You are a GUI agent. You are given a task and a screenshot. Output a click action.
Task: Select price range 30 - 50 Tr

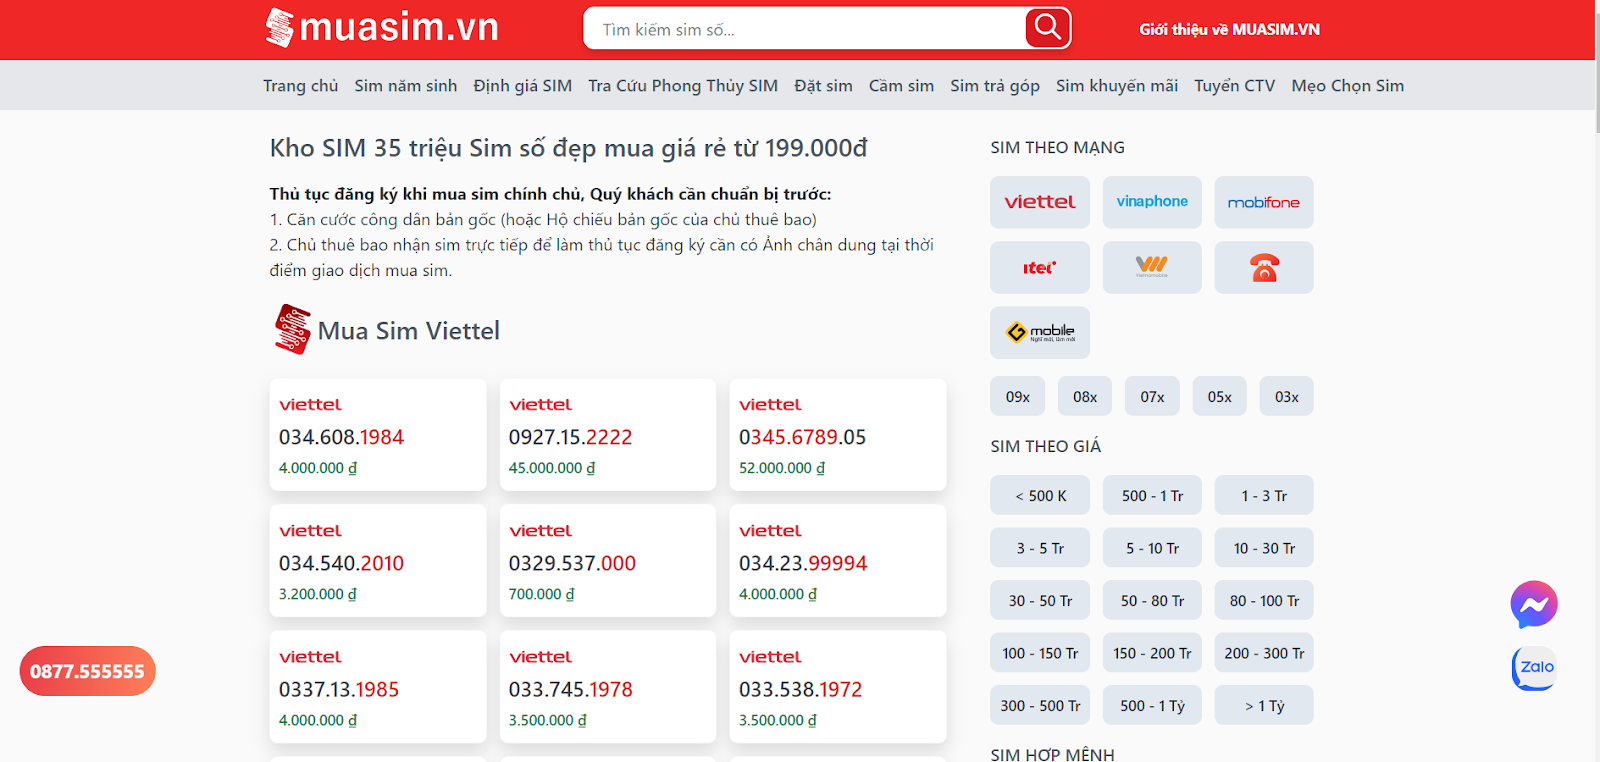[1040, 600]
